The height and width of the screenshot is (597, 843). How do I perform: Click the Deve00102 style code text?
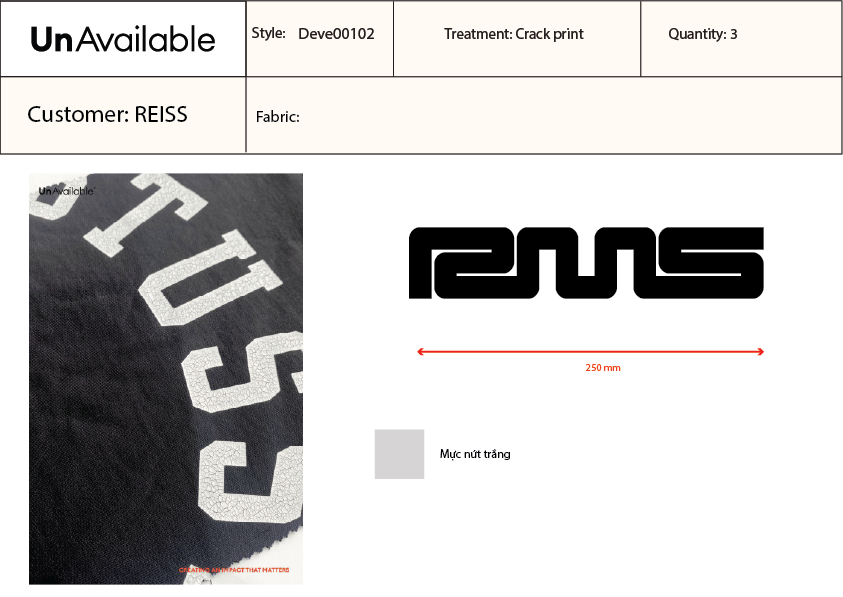click(336, 34)
